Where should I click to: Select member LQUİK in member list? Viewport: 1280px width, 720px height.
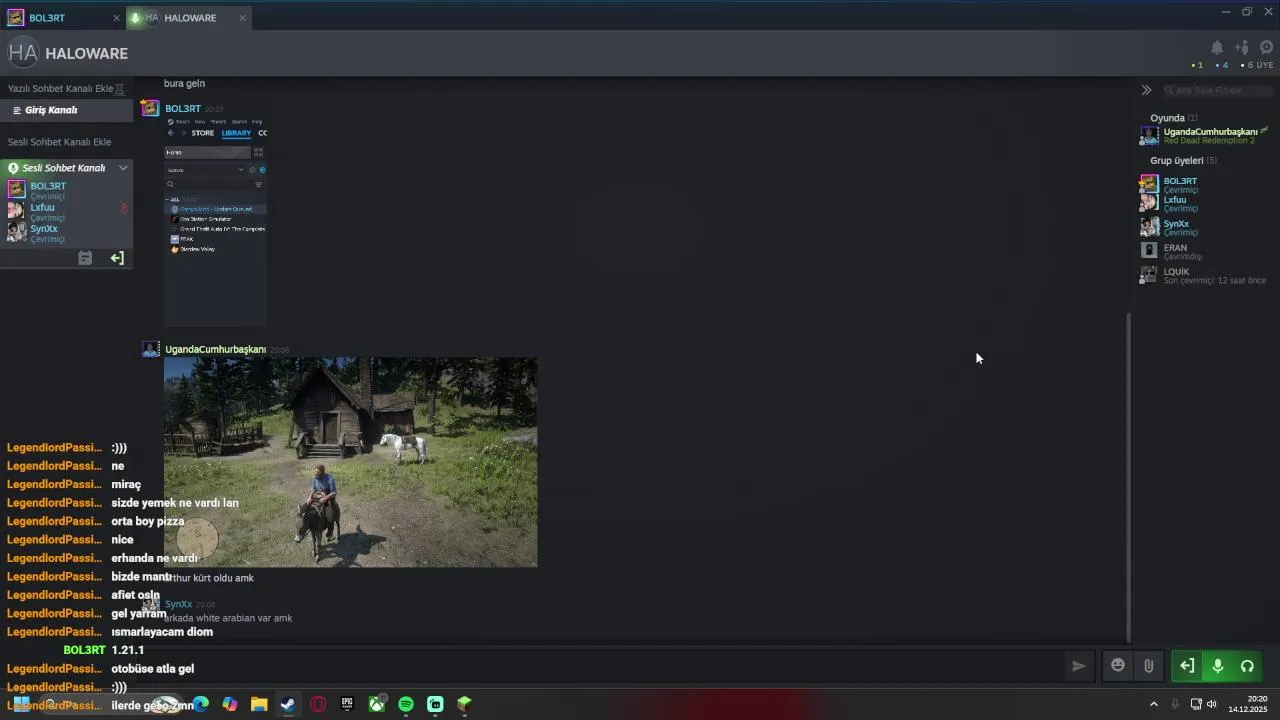[1177, 272]
